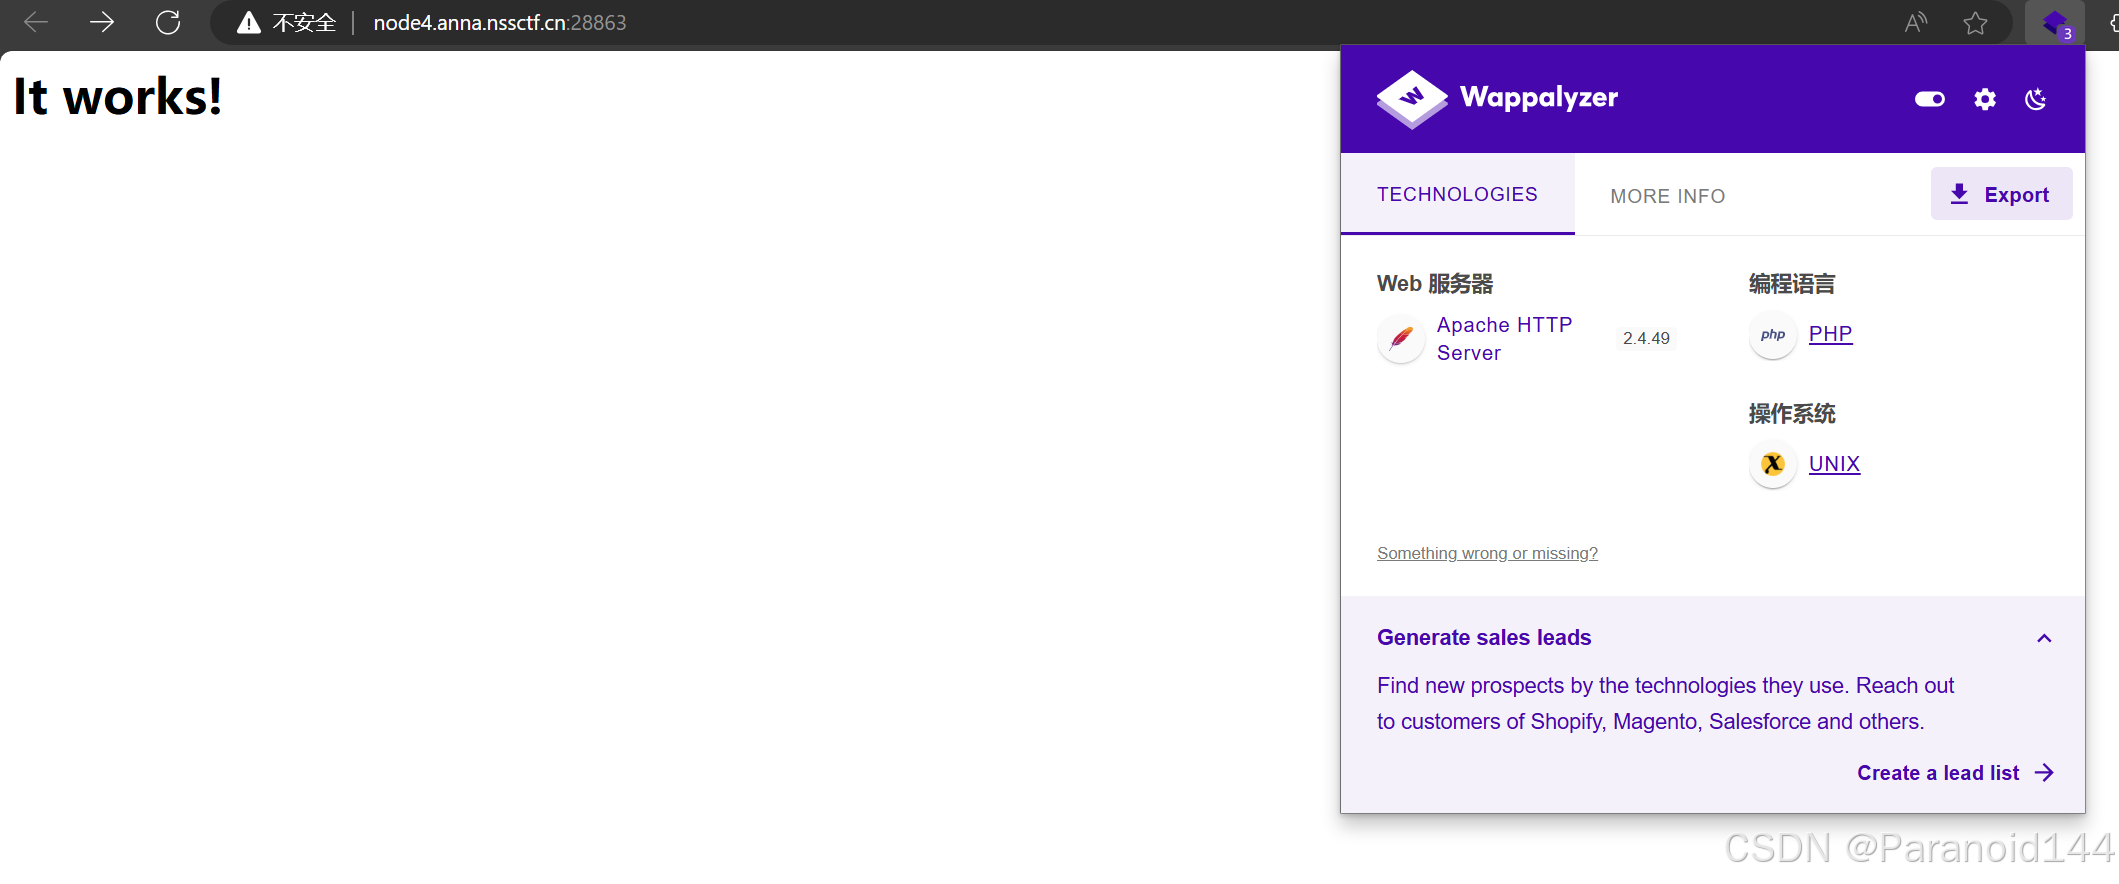Image resolution: width=2119 pixels, height=884 pixels.
Task: Open the PHP technology link
Action: 1830,334
